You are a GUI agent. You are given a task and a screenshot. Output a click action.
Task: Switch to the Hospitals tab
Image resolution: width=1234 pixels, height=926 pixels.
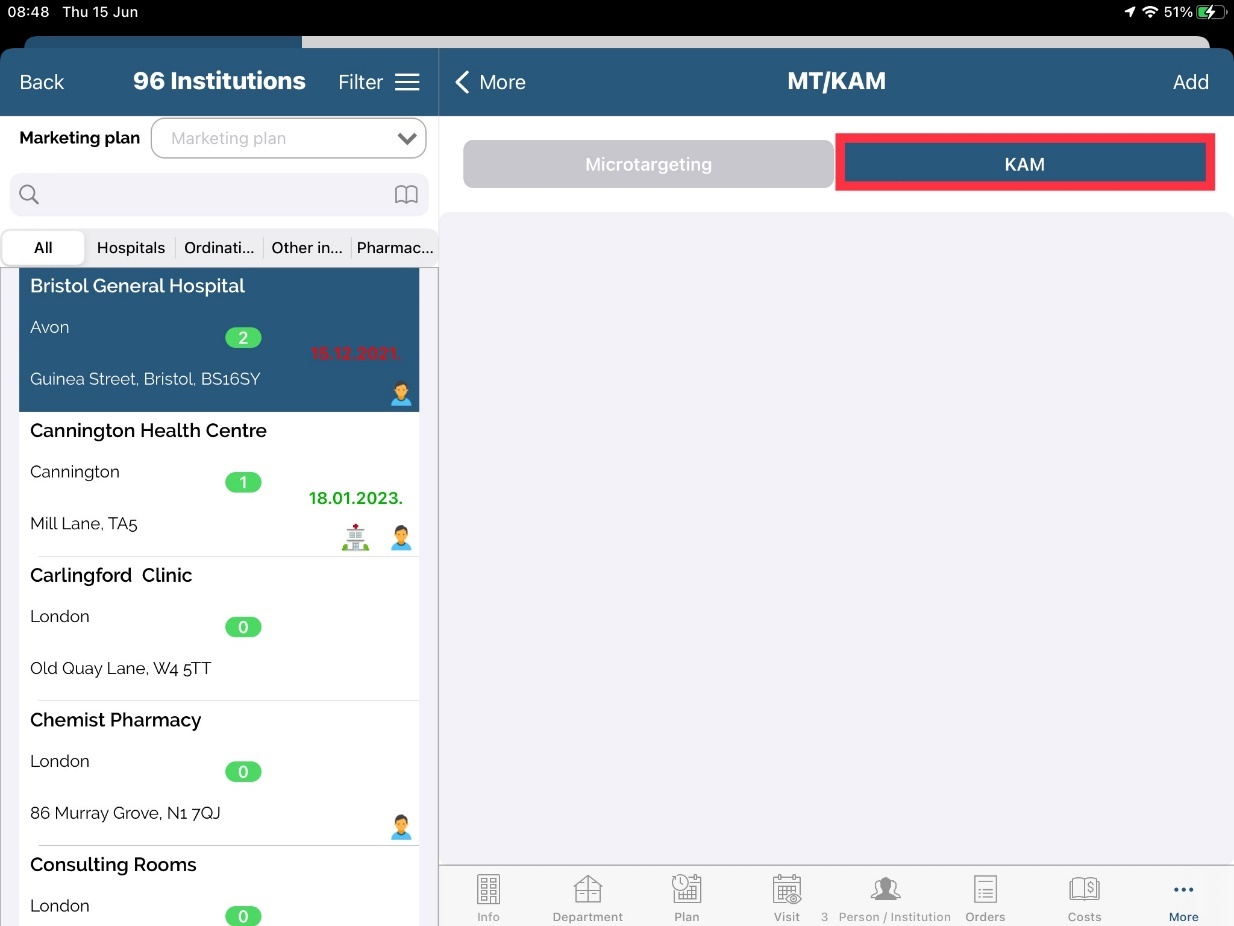point(131,248)
